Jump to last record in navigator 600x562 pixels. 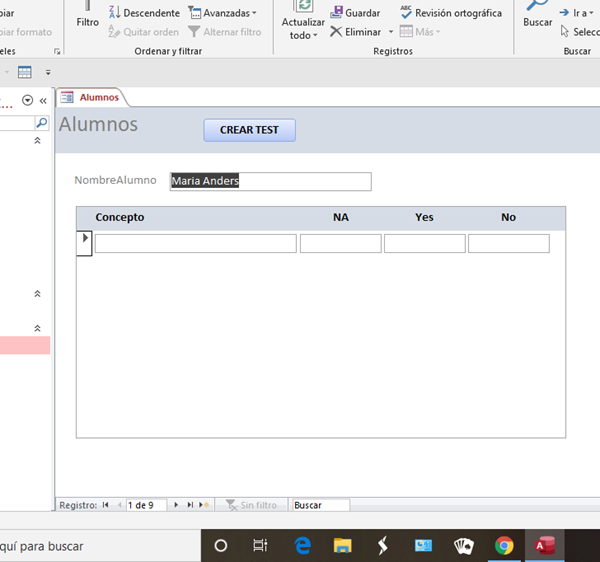pos(190,505)
